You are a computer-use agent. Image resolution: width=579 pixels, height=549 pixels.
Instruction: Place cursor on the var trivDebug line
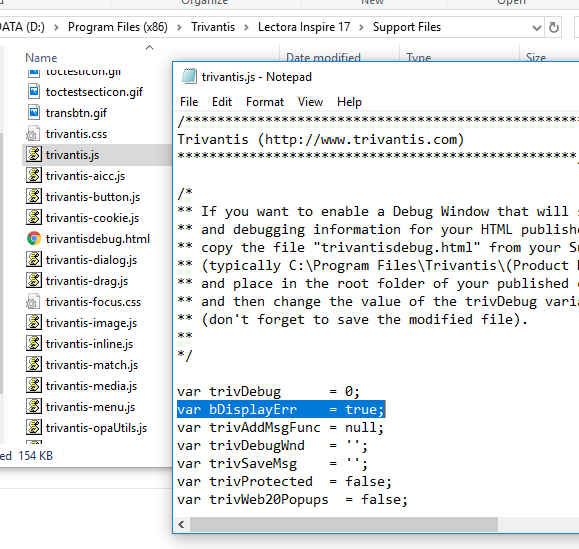pyautogui.click(x=268, y=391)
